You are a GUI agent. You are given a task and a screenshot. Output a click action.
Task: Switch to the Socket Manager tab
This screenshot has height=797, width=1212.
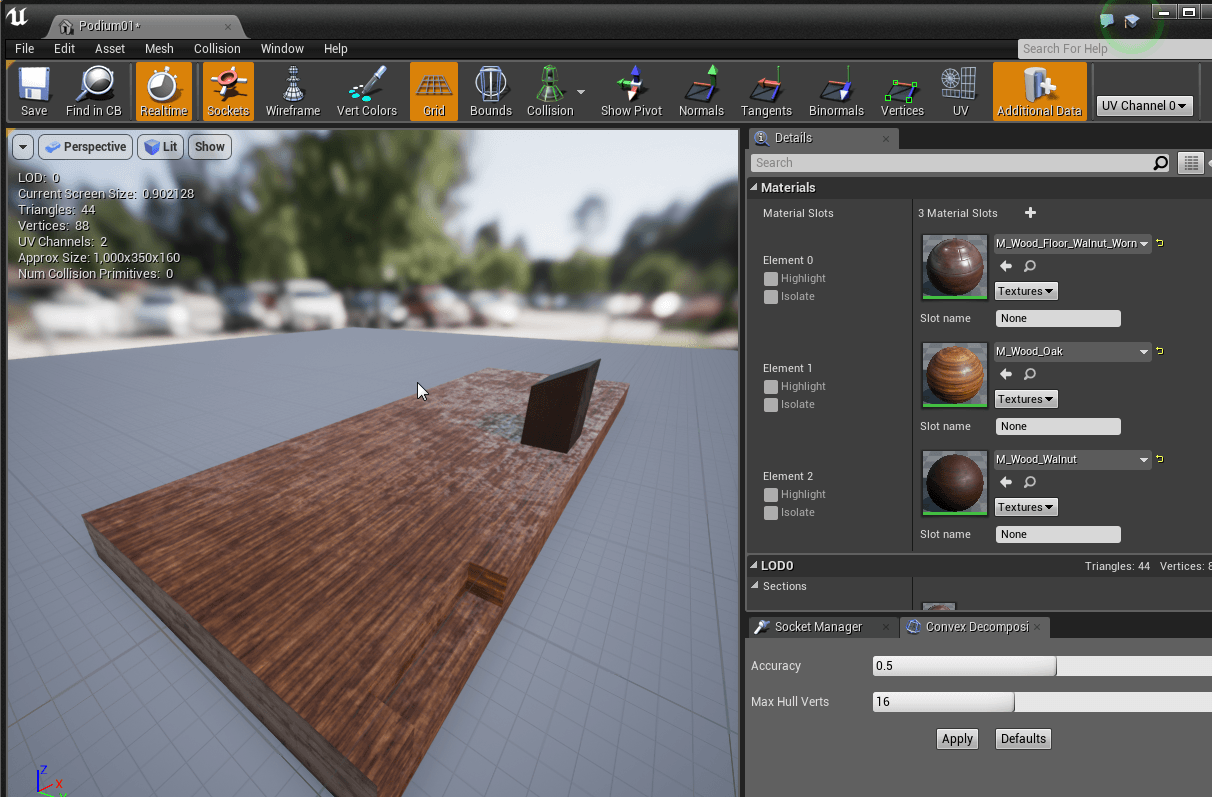pos(817,627)
